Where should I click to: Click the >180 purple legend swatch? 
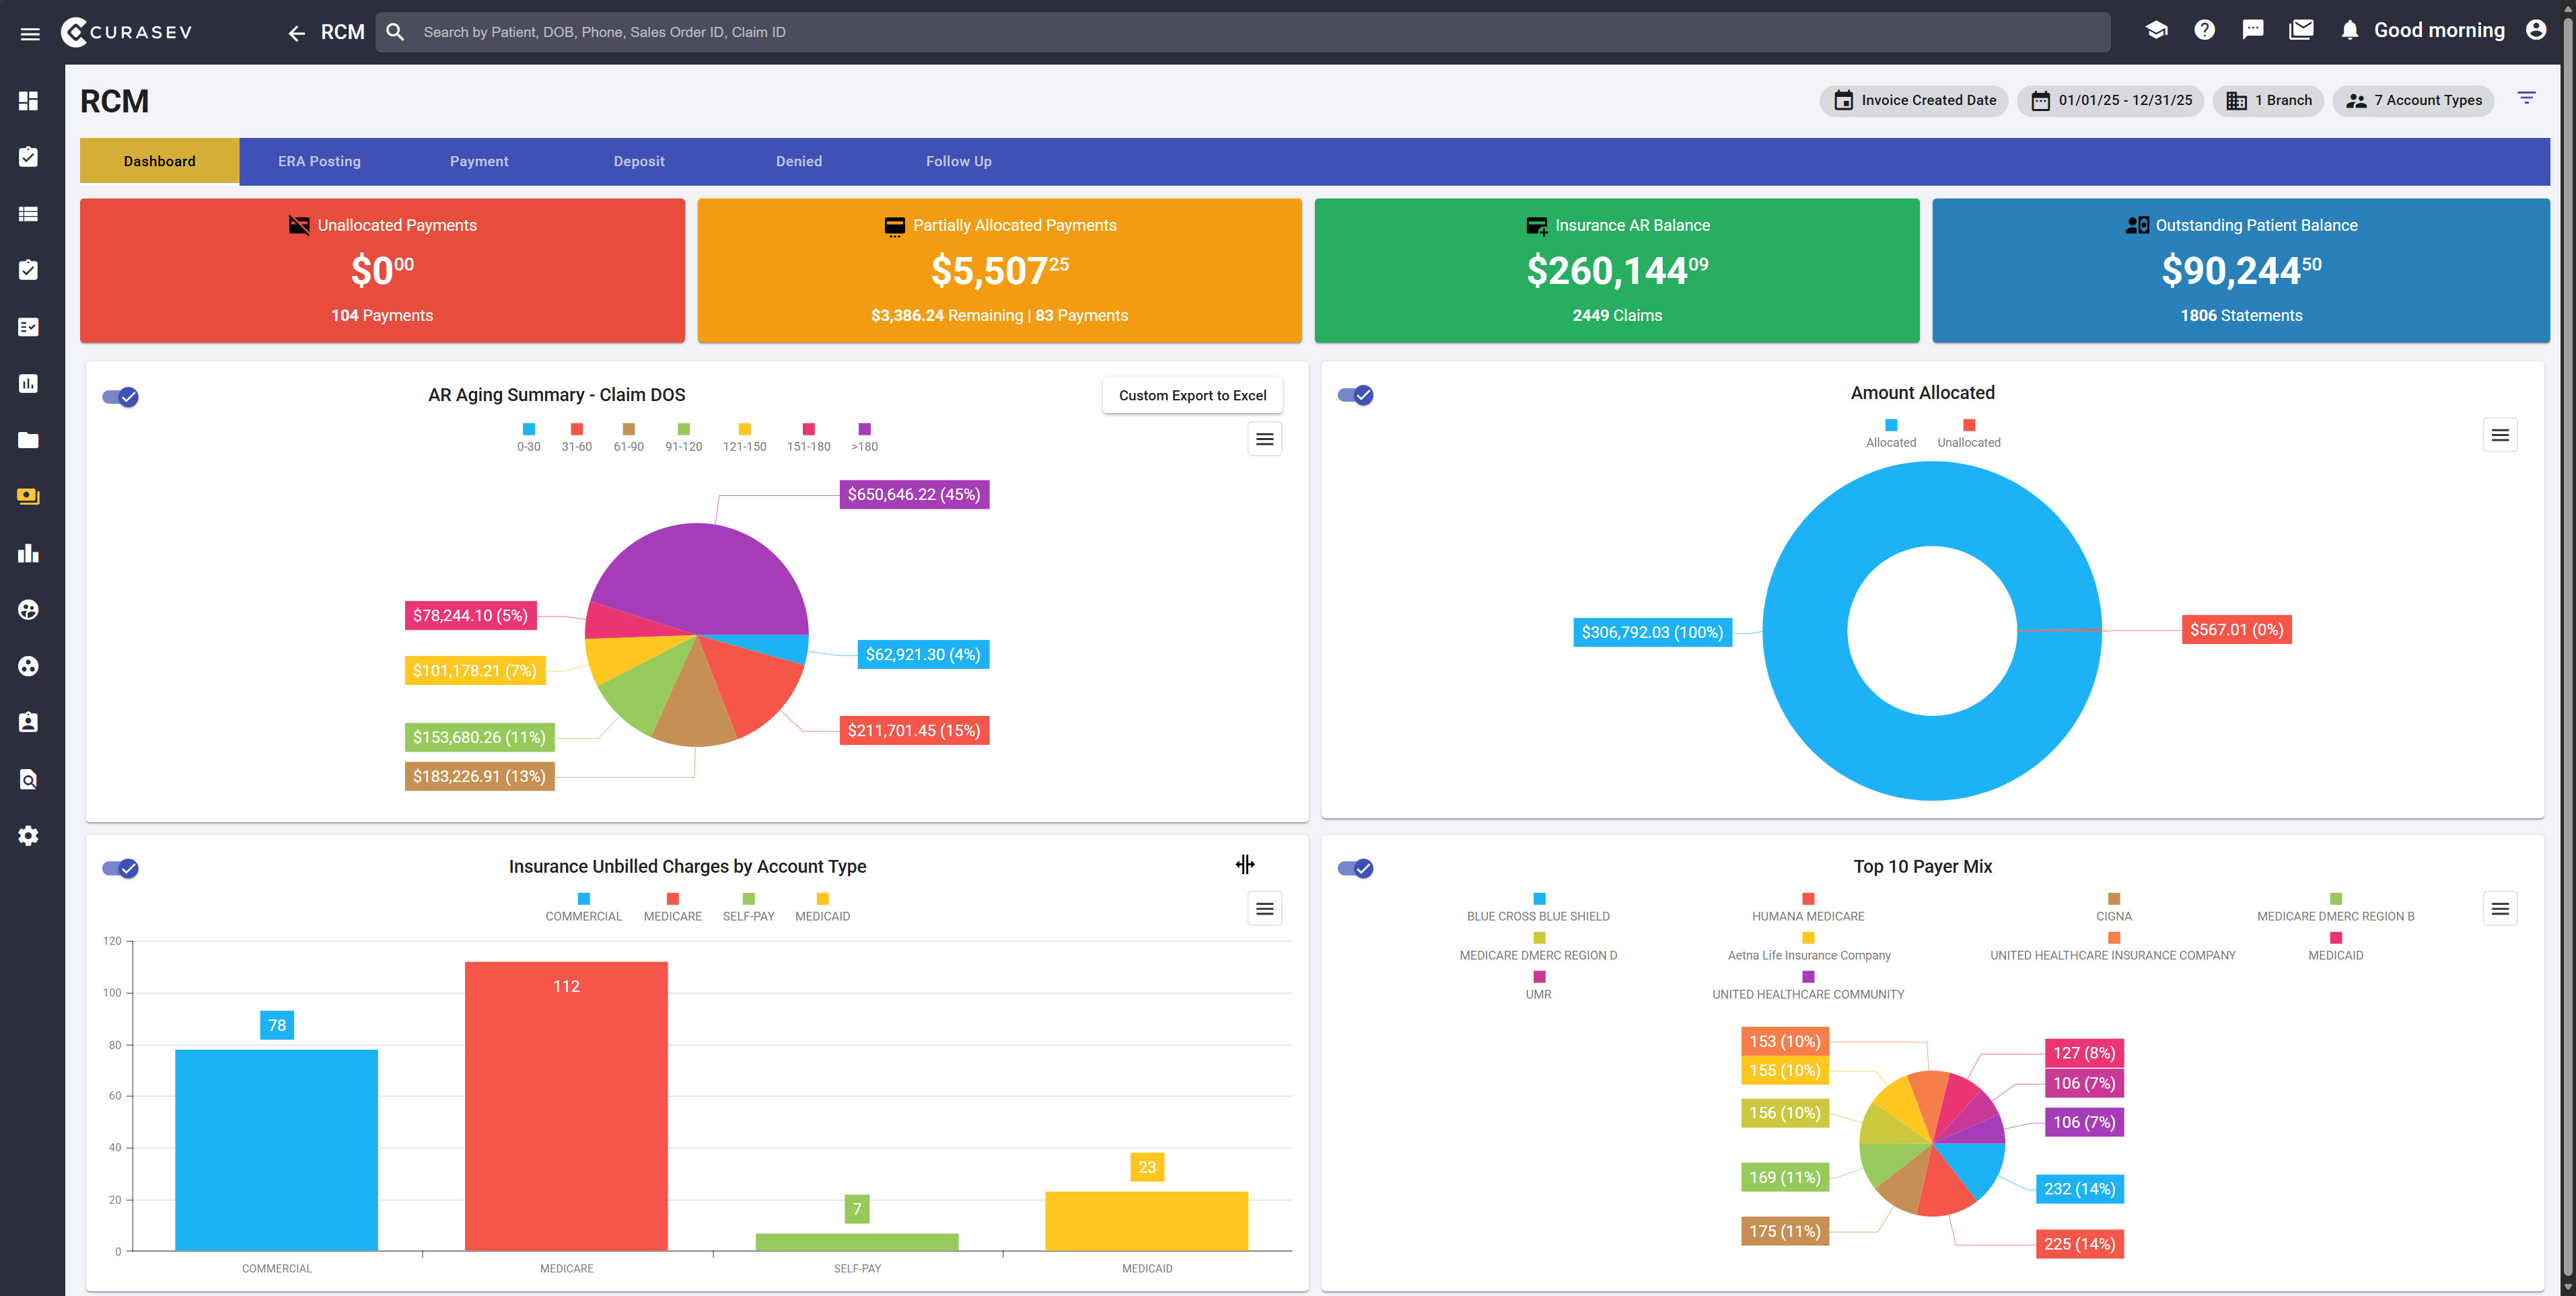coord(864,429)
